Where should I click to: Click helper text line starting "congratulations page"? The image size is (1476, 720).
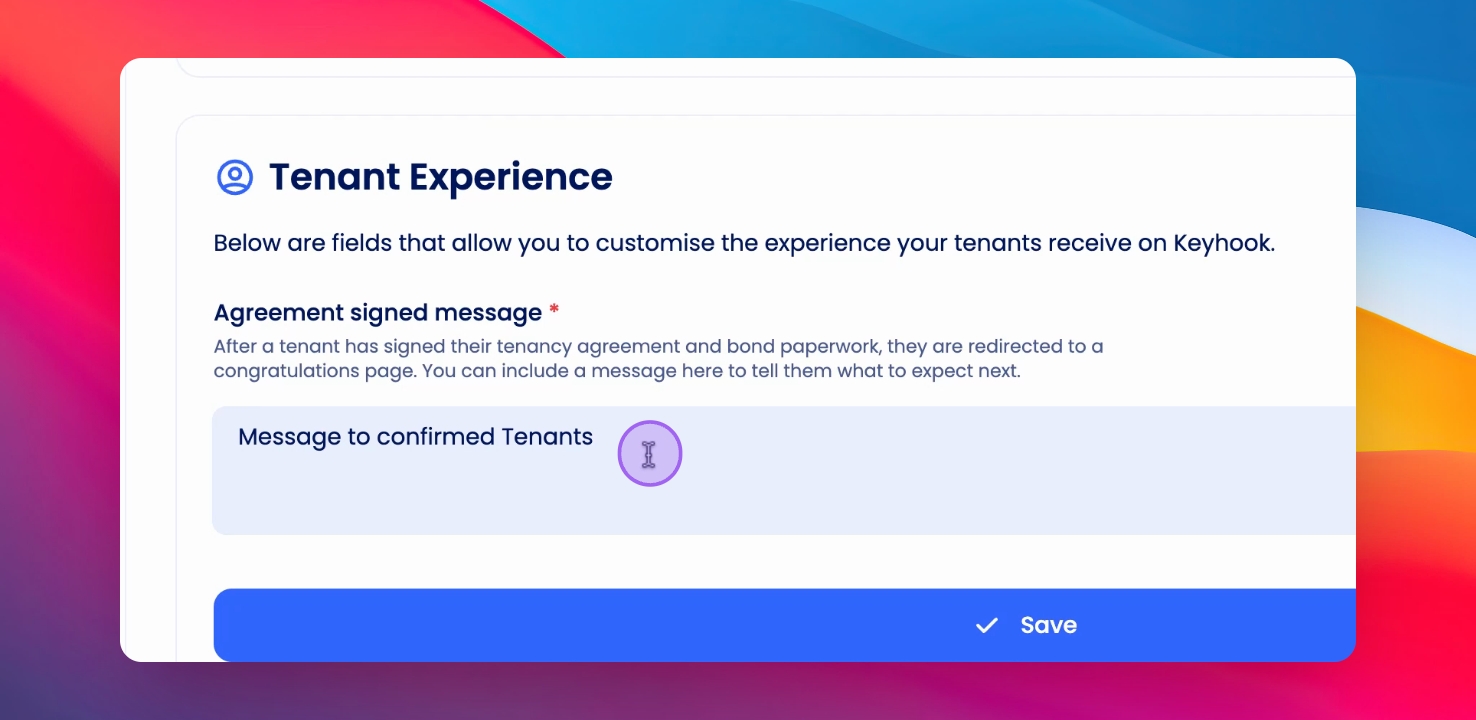(617, 371)
